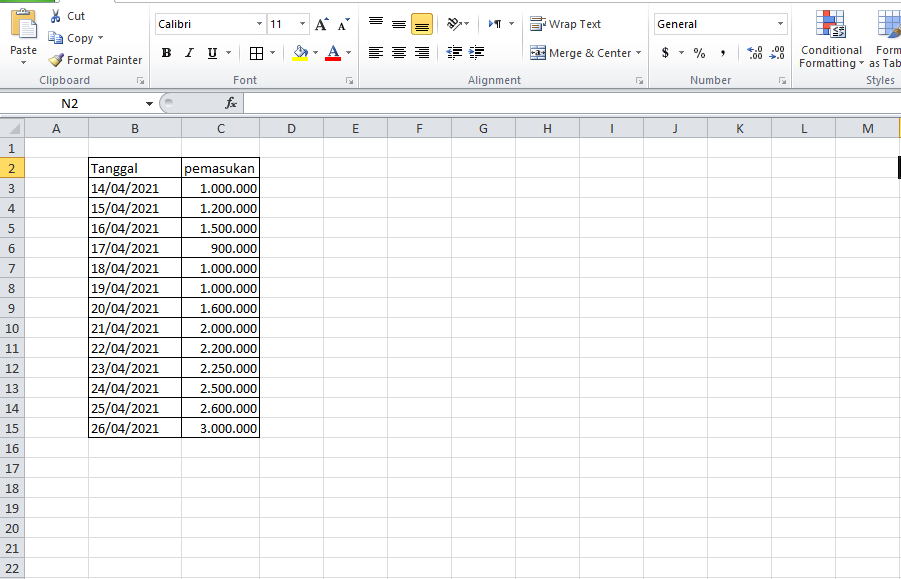Open Clipboard group dialog launcher
Screen dimensions: 901x579
click(141, 81)
